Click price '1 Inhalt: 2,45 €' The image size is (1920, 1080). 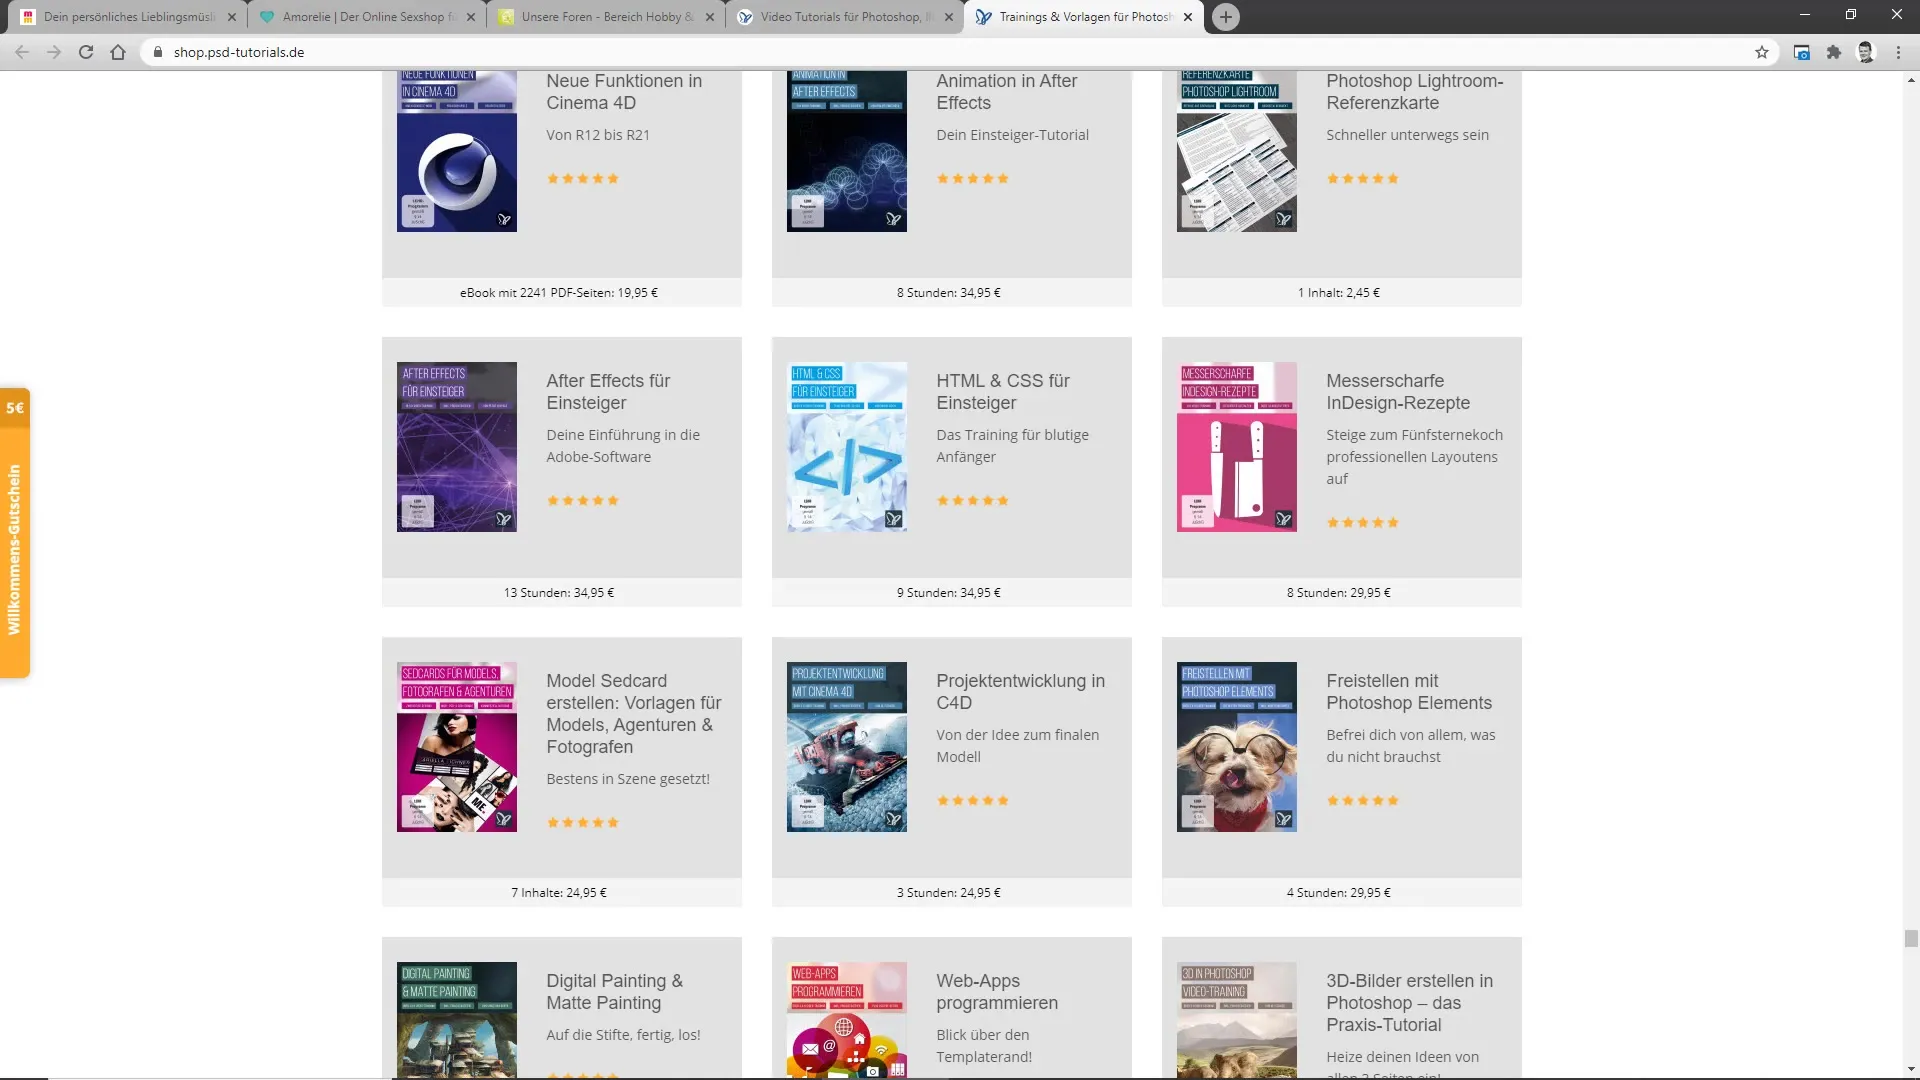[x=1338, y=293]
